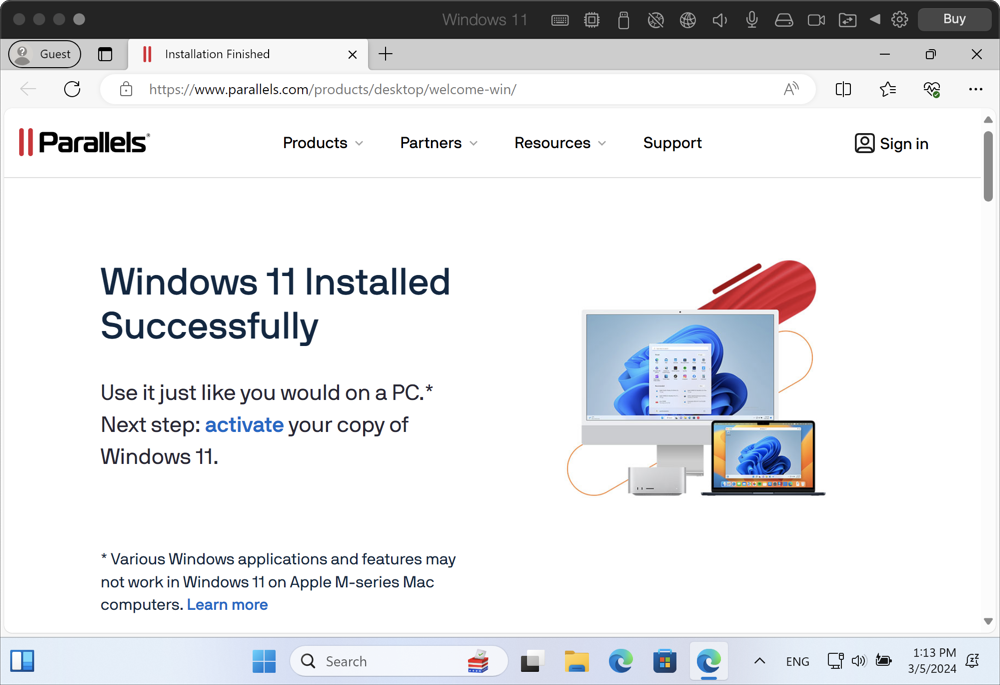Close the Installation Finished tab
Image resolution: width=1000 pixels, height=685 pixels.
pyautogui.click(x=352, y=55)
